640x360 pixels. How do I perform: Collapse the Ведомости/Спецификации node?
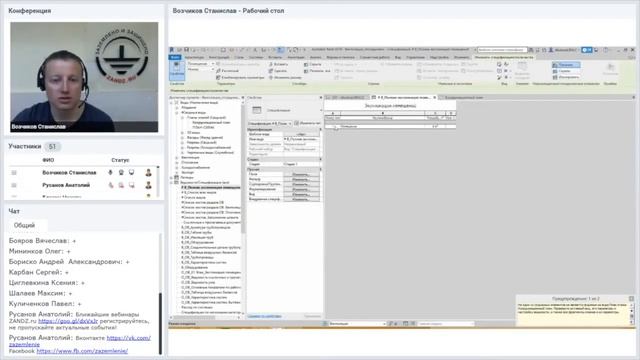172,182
